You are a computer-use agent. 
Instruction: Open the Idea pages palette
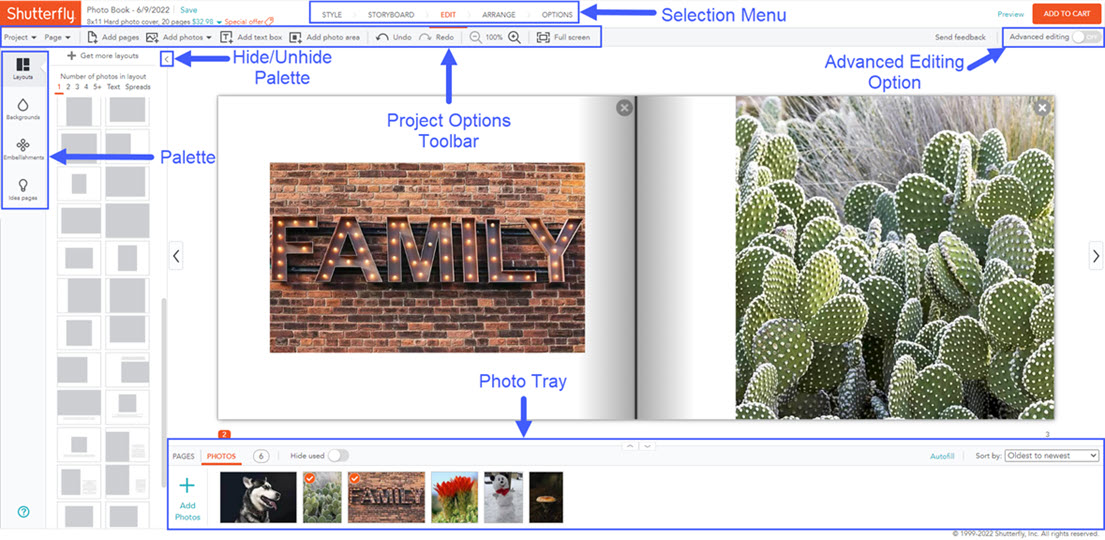[23, 189]
